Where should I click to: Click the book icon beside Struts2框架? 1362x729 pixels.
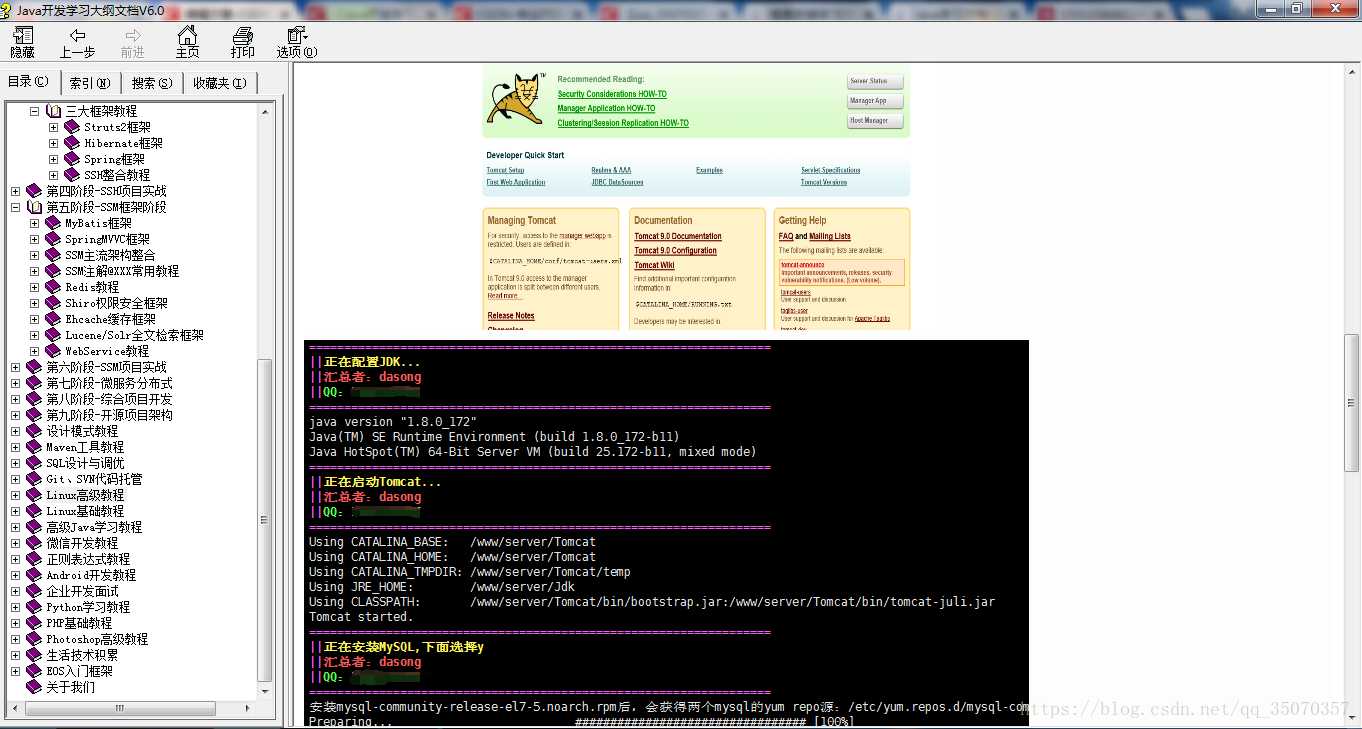click(x=72, y=127)
